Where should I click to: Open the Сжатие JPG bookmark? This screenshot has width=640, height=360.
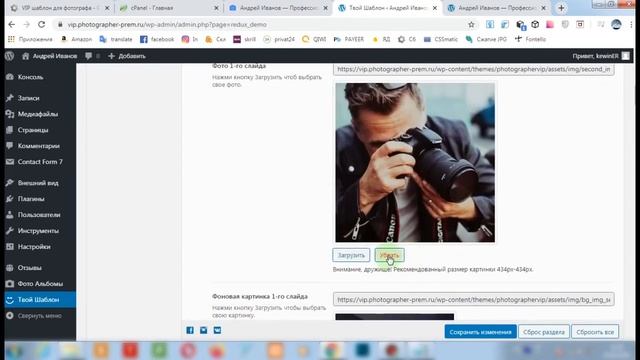(x=487, y=39)
